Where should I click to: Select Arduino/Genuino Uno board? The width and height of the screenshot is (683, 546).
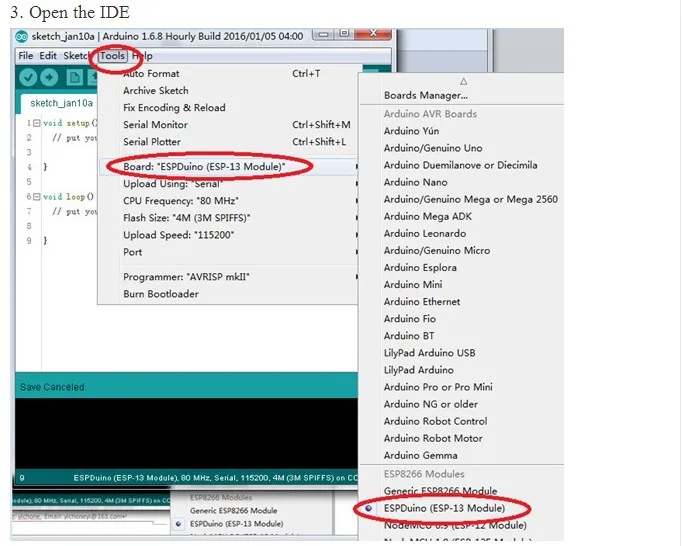tap(462, 148)
